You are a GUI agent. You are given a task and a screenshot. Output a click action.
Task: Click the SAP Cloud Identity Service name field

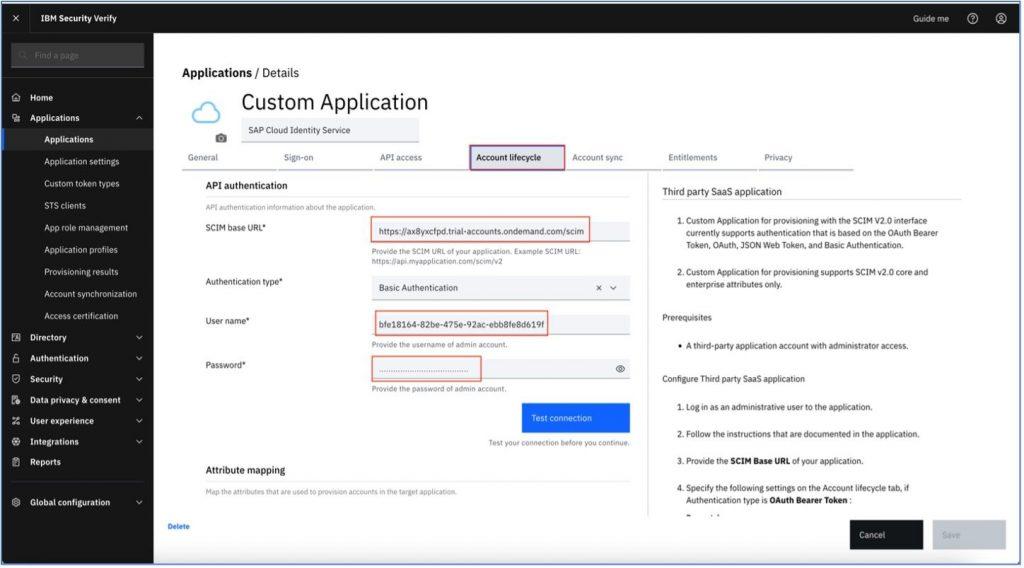coord(330,131)
